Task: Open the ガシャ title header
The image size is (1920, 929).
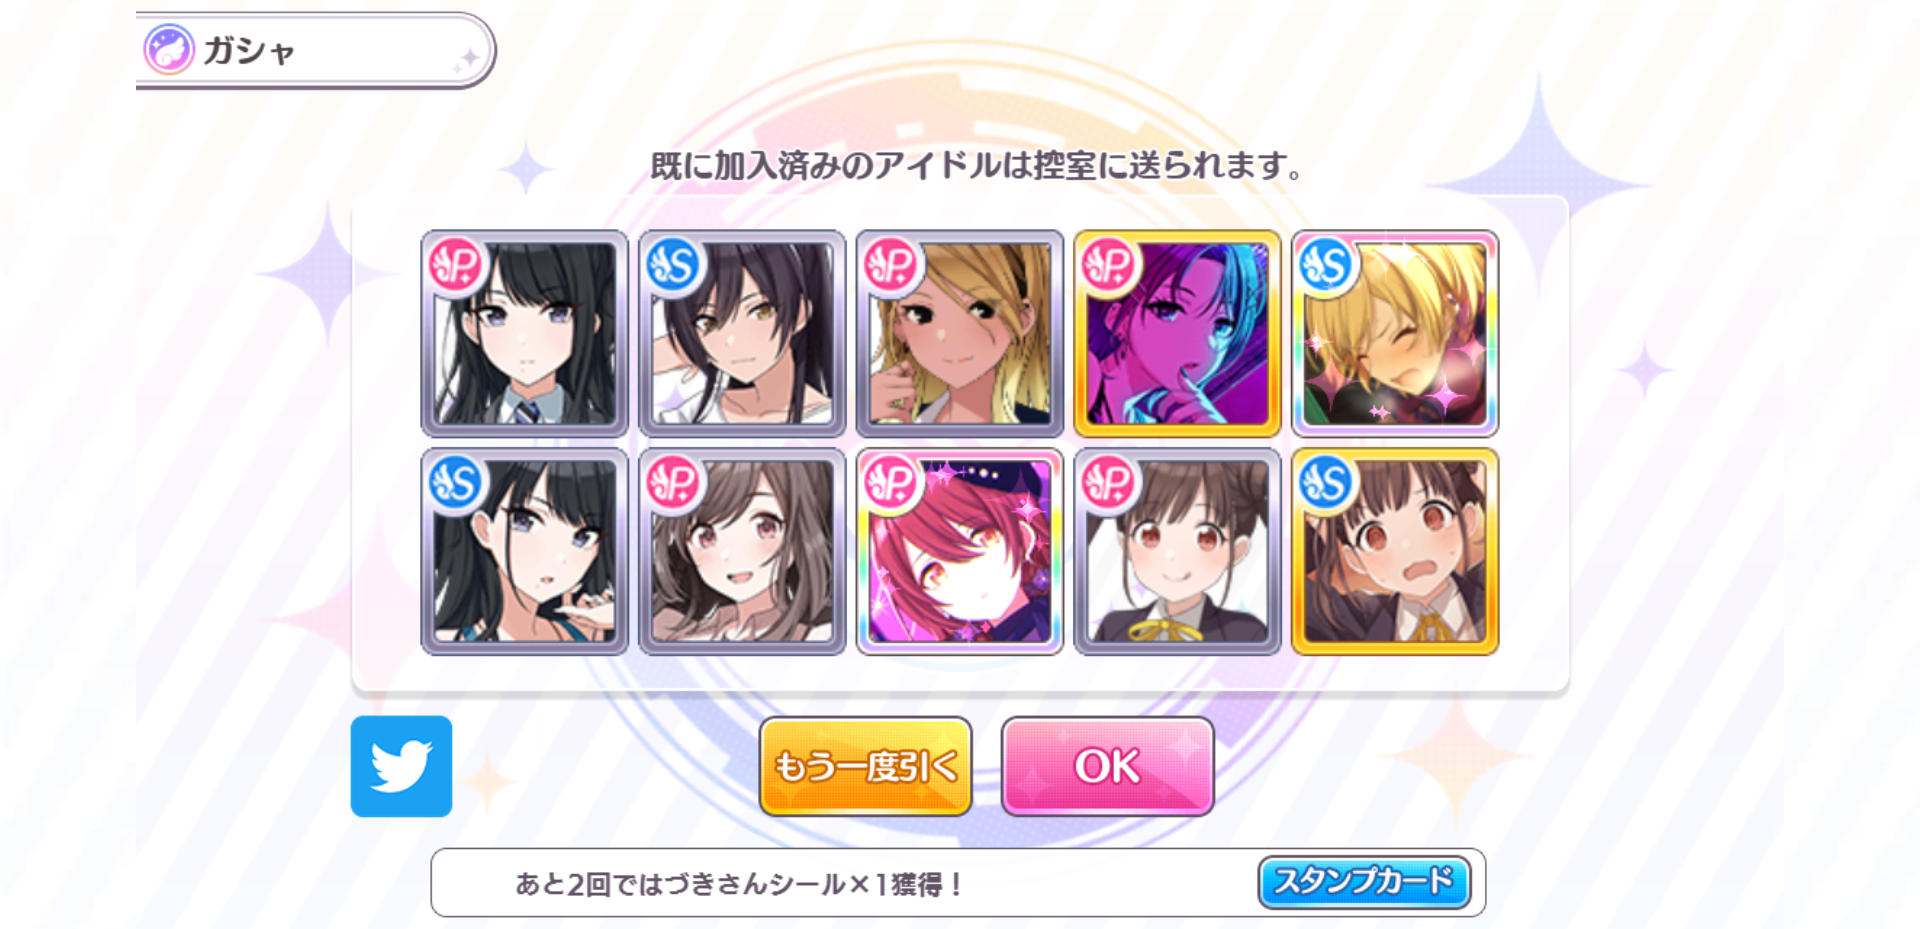Action: [315, 50]
